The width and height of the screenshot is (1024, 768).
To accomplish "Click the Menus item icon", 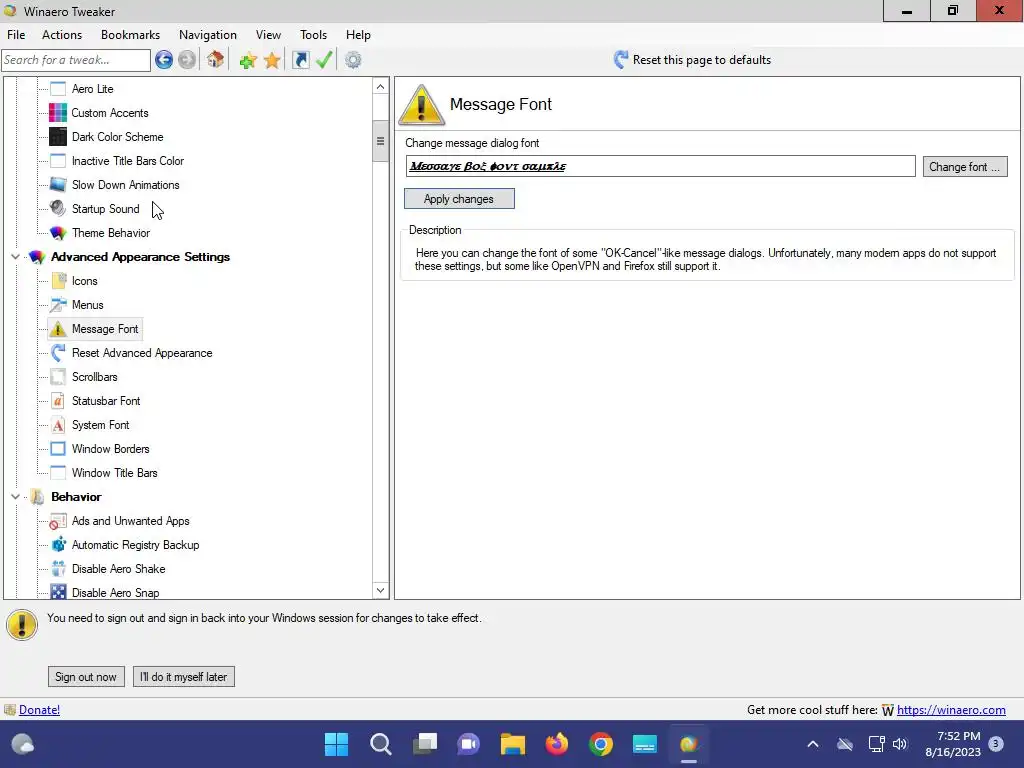I will (58, 305).
